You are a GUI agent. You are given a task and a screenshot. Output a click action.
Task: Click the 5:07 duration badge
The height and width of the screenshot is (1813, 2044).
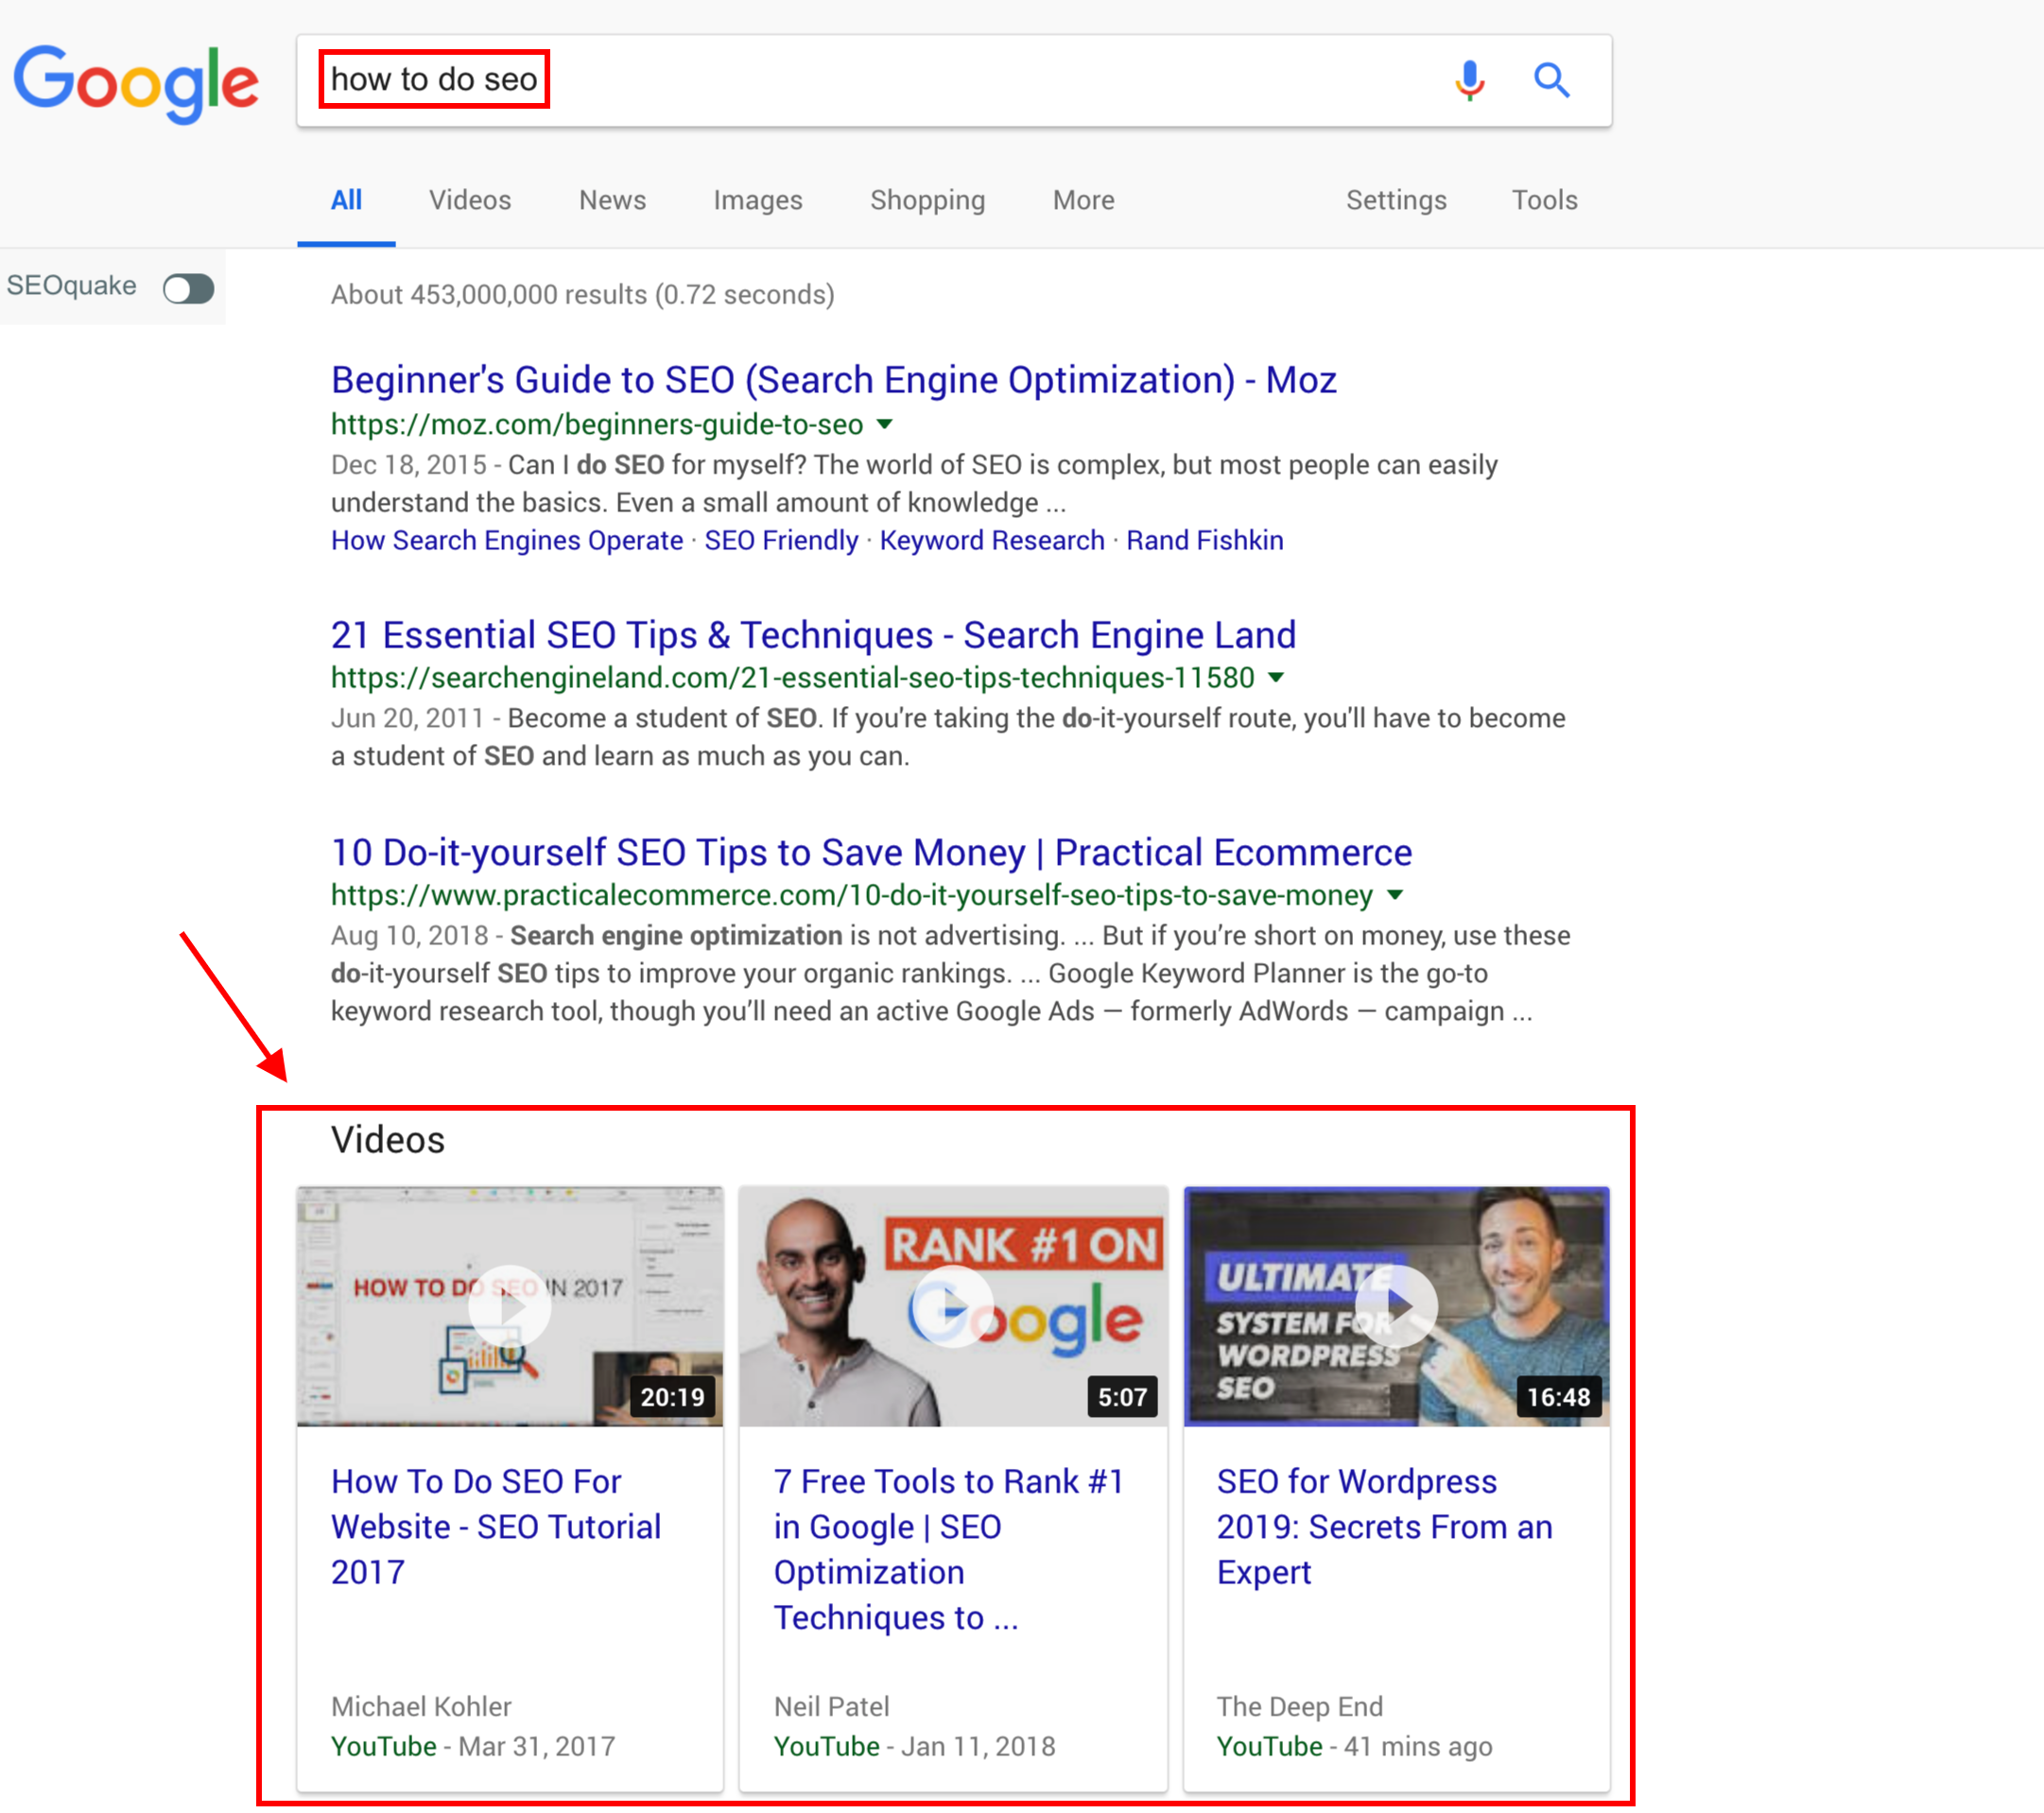1122,1397
